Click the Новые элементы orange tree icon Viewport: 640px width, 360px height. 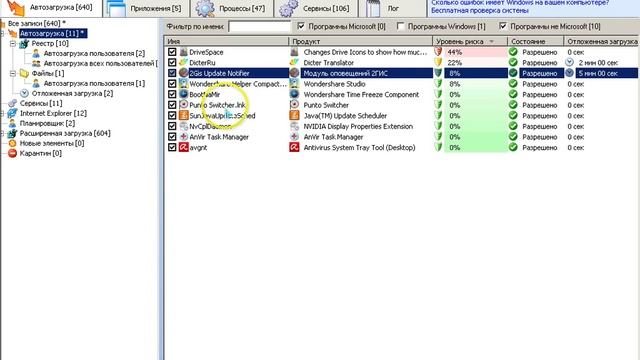click(x=12, y=143)
